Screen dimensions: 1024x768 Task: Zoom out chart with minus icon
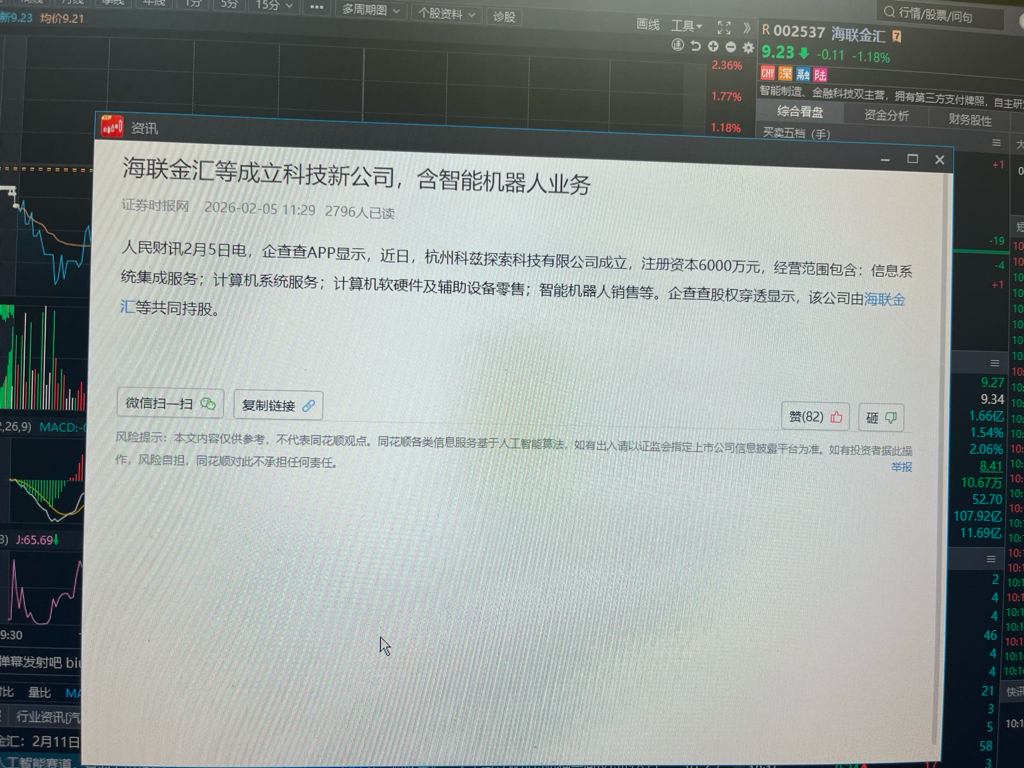tap(731, 47)
